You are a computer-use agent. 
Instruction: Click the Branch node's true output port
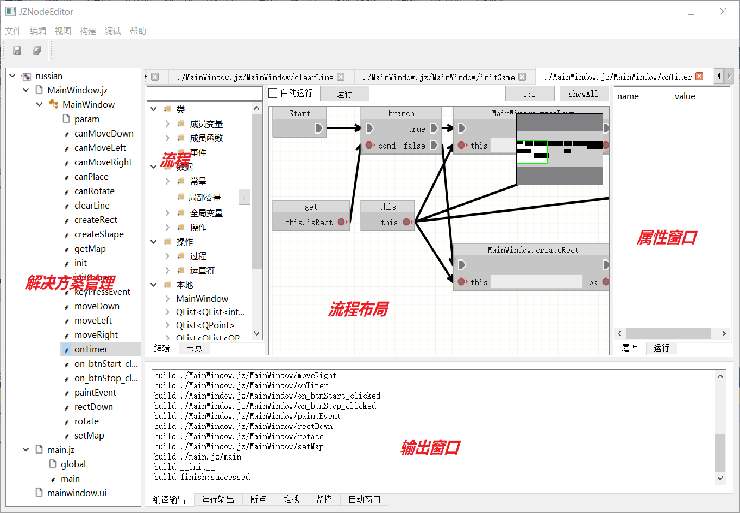tap(434, 128)
